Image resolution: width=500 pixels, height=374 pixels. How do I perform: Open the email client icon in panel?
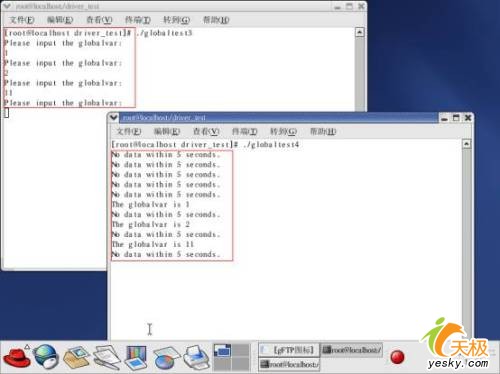(x=77, y=357)
